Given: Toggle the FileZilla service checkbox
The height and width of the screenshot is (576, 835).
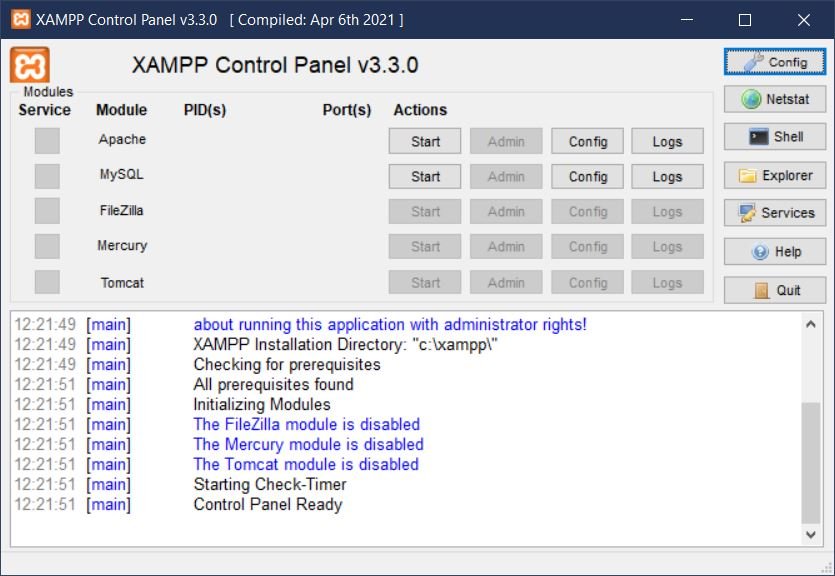Looking at the screenshot, I should [x=47, y=211].
